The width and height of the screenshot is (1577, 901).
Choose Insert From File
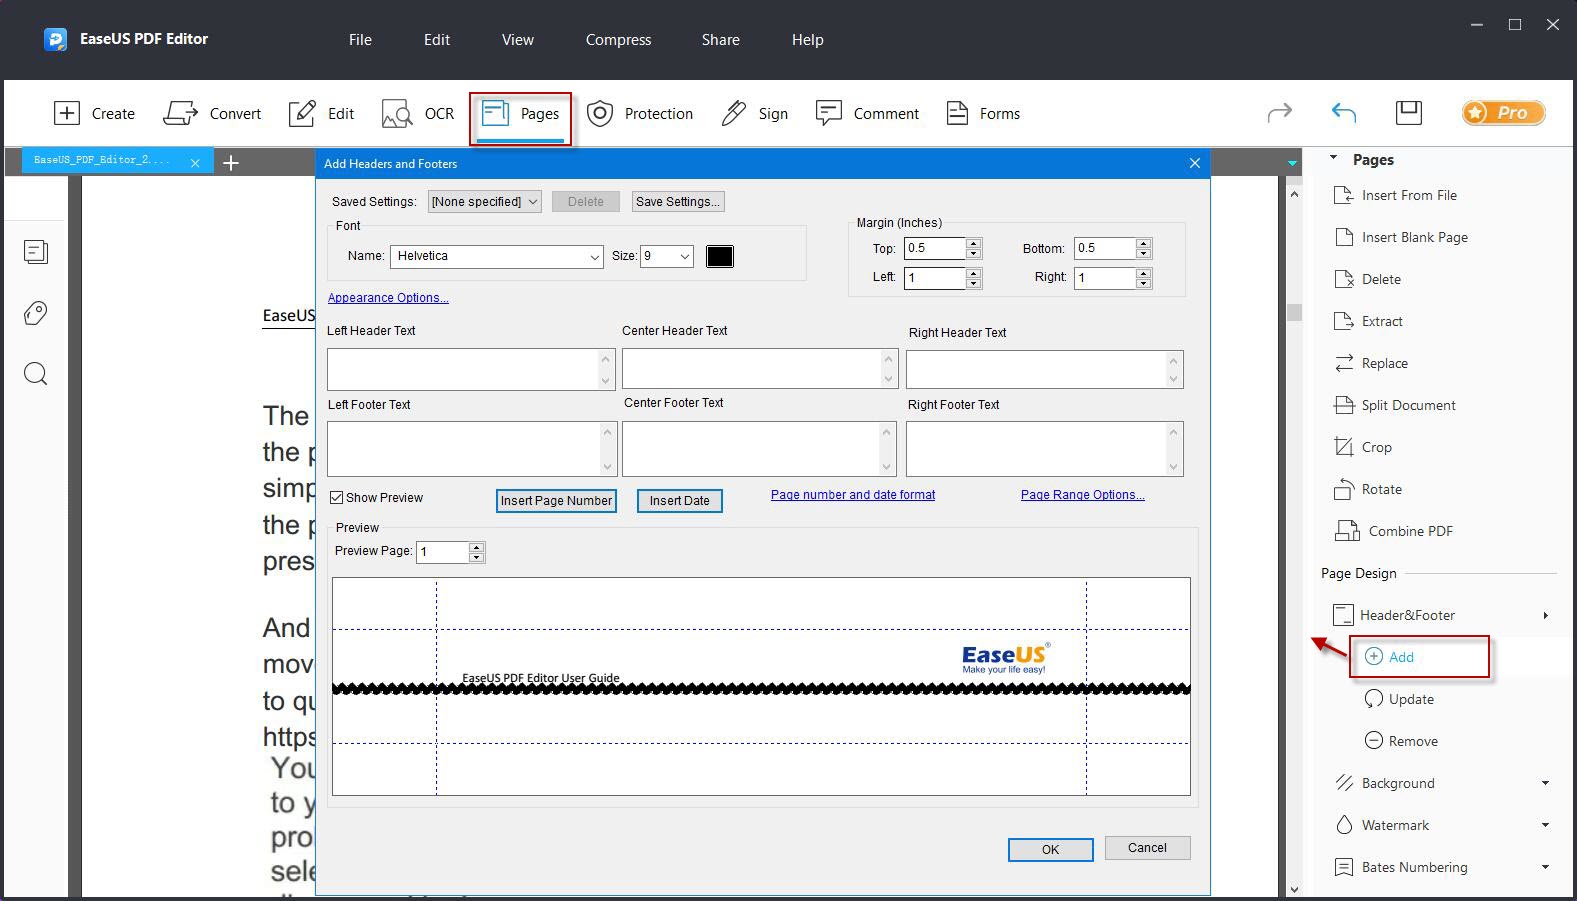[x=1395, y=195]
